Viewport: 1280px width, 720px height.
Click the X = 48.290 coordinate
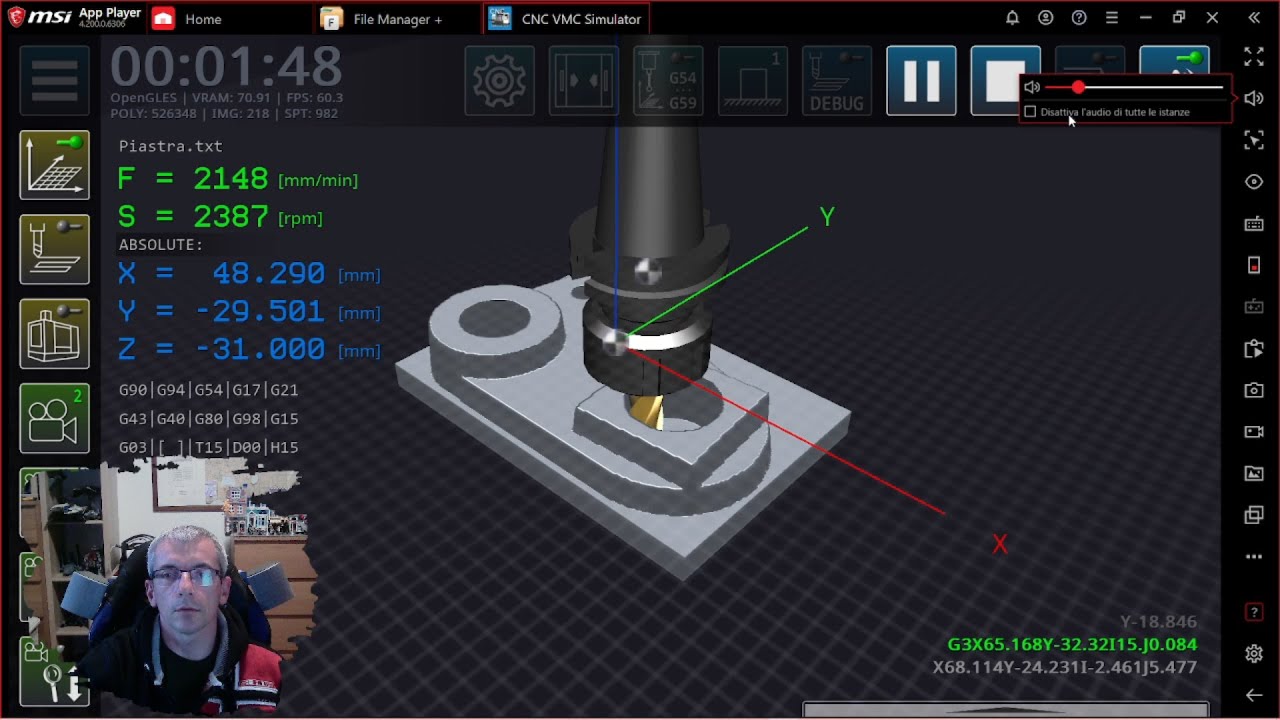click(248, 273)
